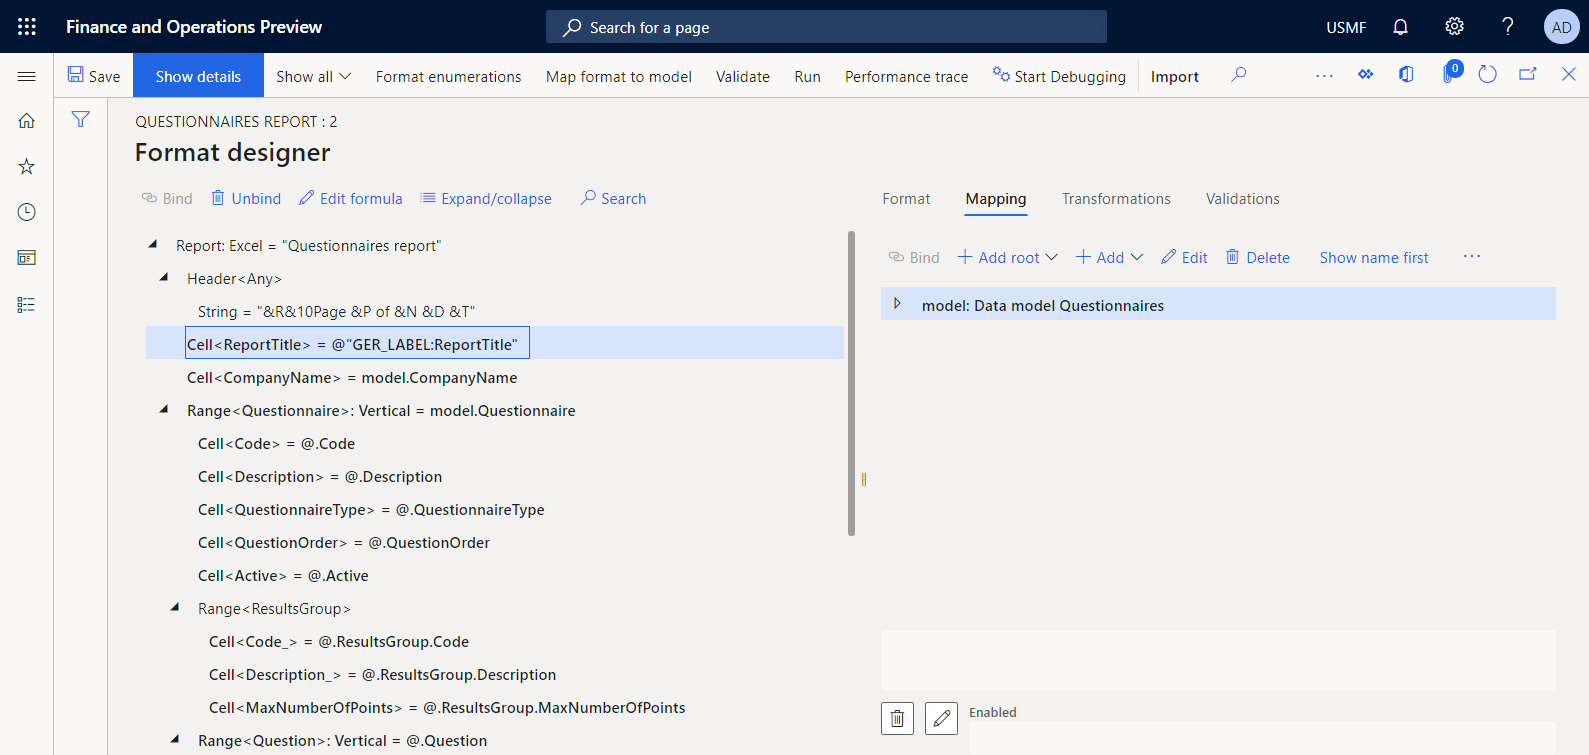
Task: Click Show name first
Action: click(x=1374, y=258)
